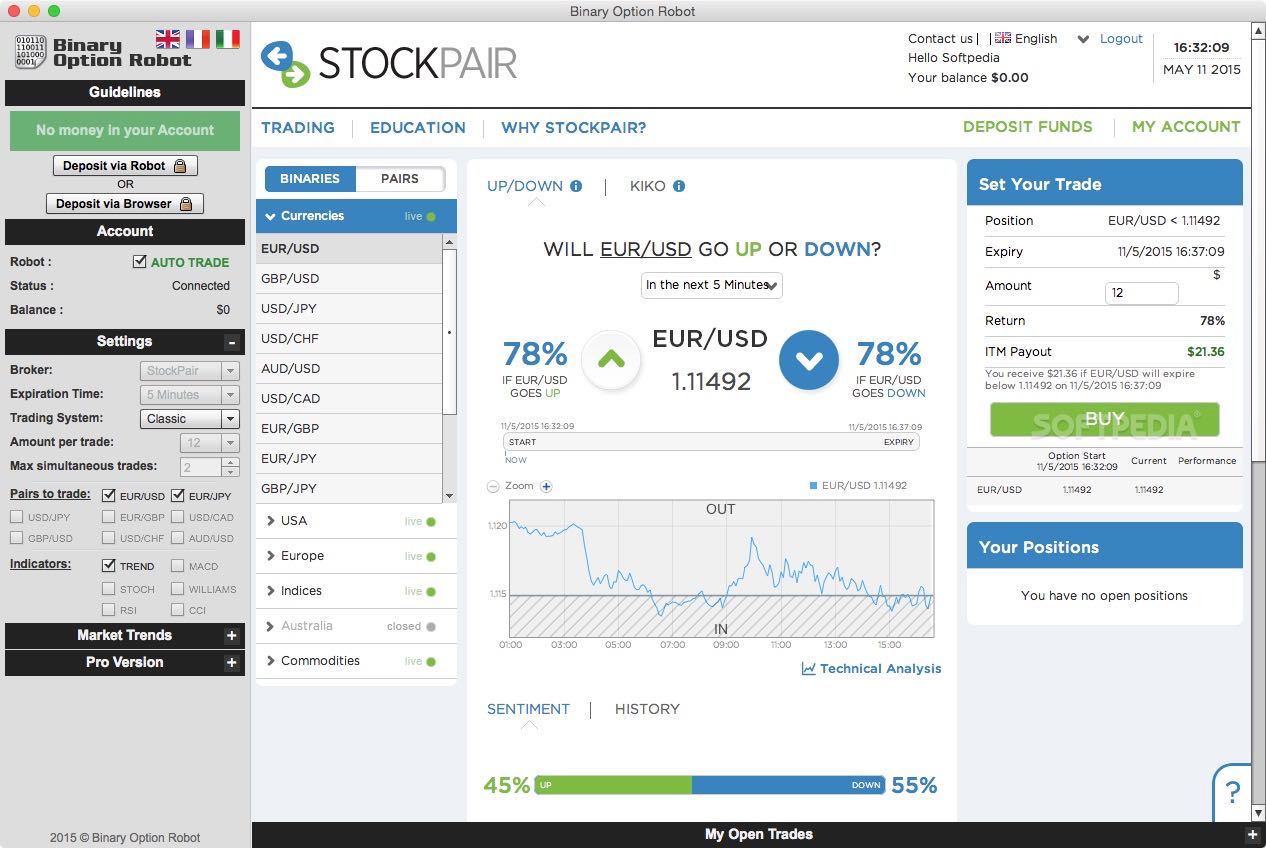Toggle the WILLIAMS indicator checkbox
The image size is (1266, 848).
[178, 588]
